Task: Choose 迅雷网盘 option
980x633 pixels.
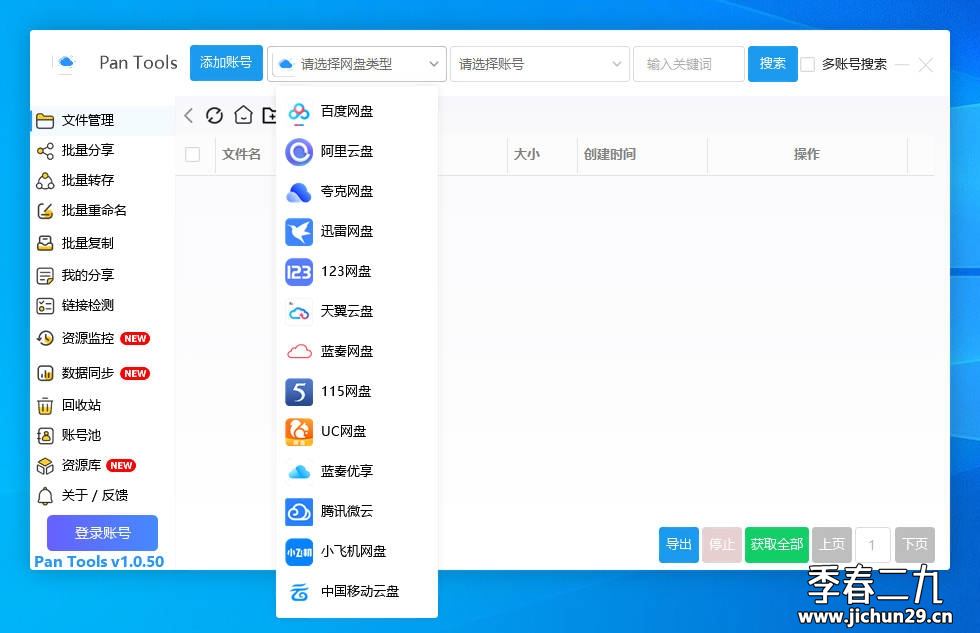Action: pos(357,232)
